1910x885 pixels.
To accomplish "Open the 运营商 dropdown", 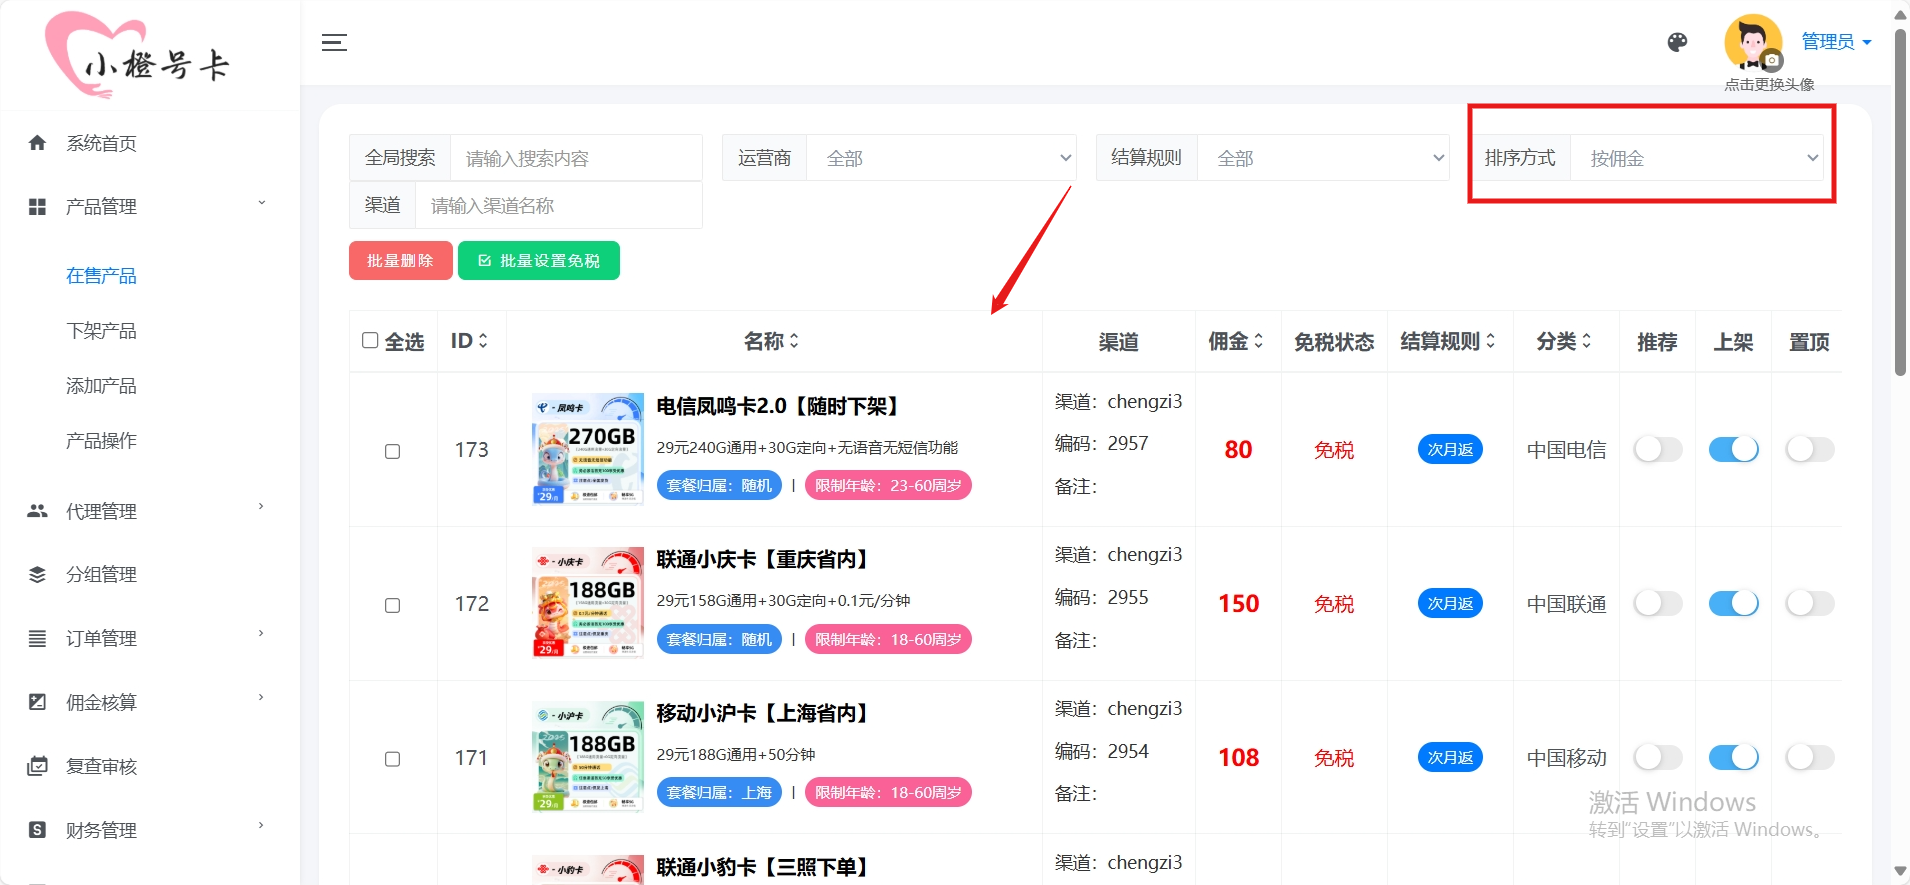I will [941, 158].
